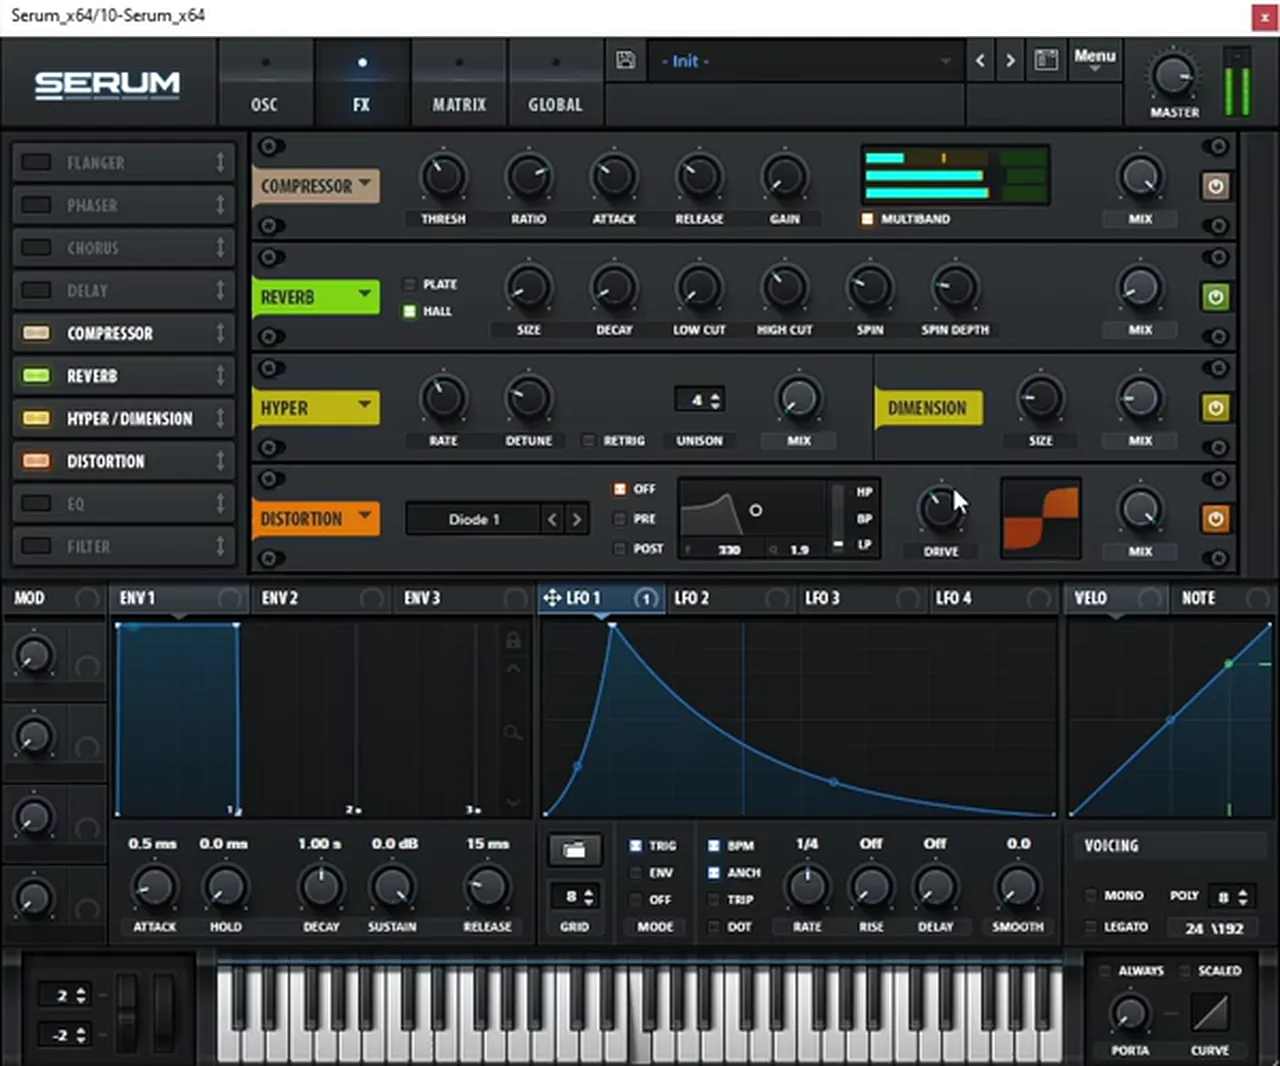The width and height of the screenshot is (1280, 1066).
Task: Open the Init preset name dropdown
Action: click(x=804, y=61)
